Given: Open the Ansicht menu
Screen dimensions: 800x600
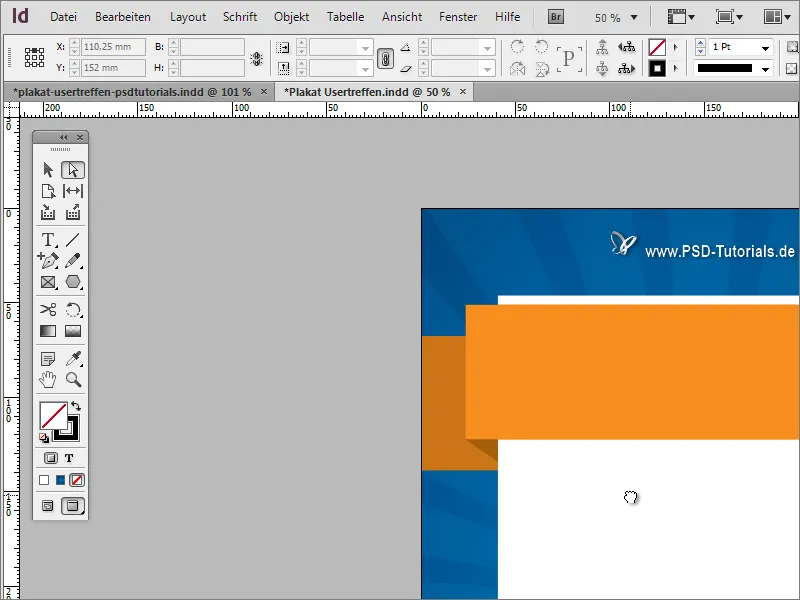Looking at the screenshot, I should pos(402,17).
